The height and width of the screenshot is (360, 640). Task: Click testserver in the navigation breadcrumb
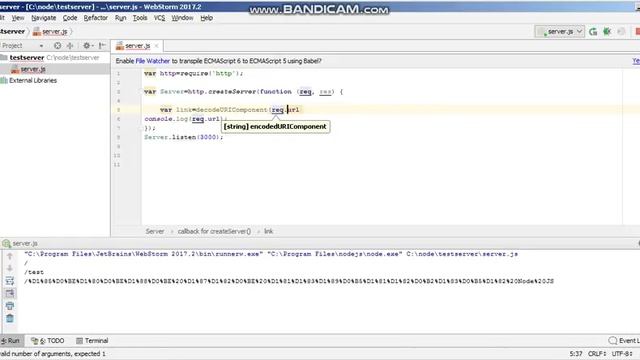pyautogui.click(x=12, y=31)
